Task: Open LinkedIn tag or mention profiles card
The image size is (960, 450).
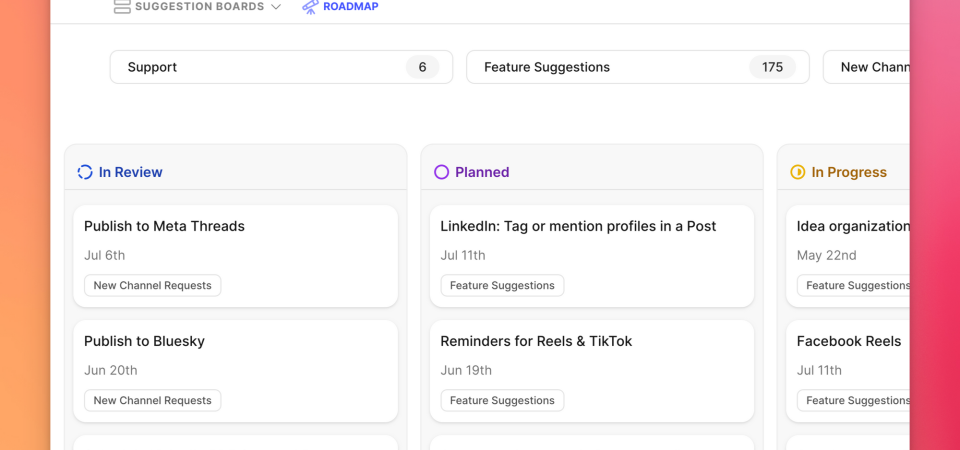Action: point(592,256)
